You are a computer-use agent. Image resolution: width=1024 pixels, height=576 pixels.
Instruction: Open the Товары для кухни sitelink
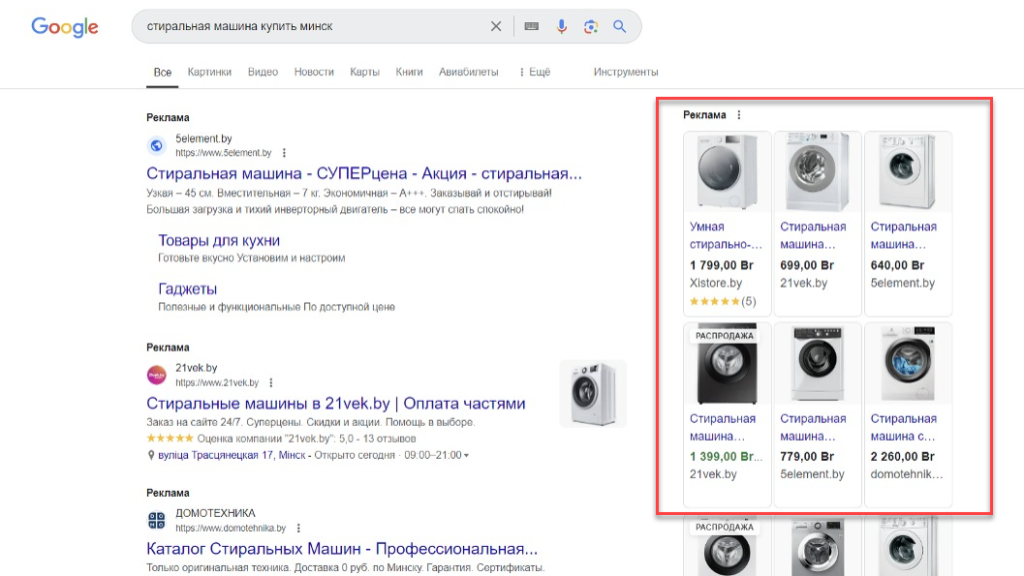pyautogui.click(x=219, y=241)
